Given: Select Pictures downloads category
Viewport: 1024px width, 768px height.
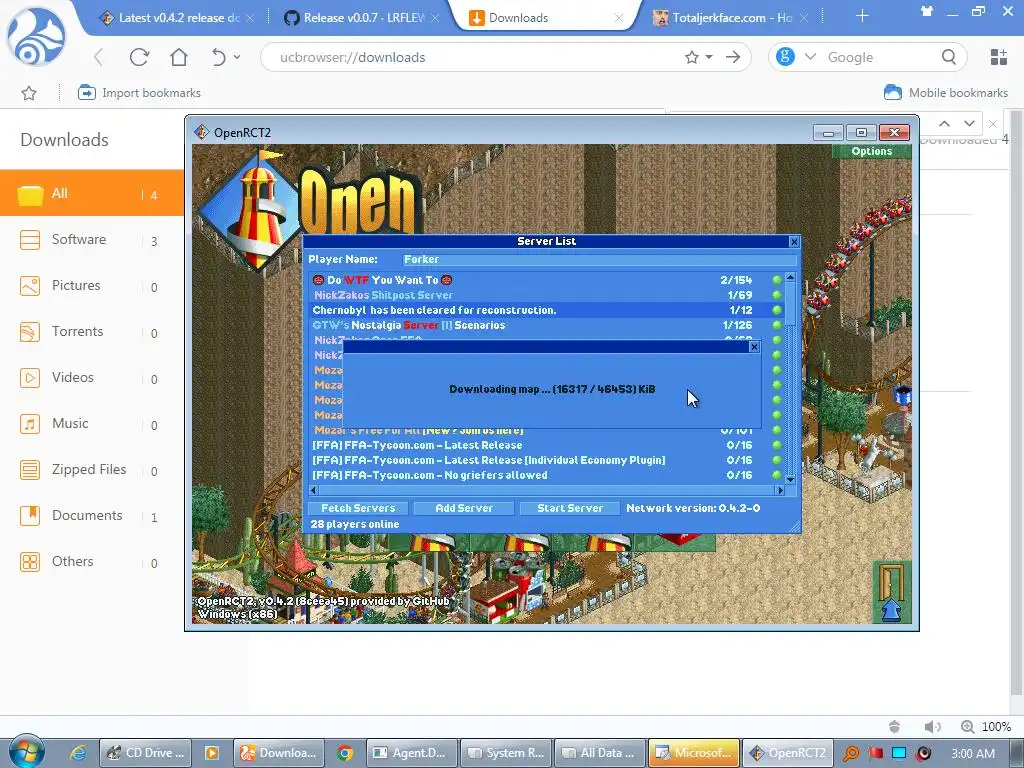Looking at the screenshot, I should (x=91, y=286).
